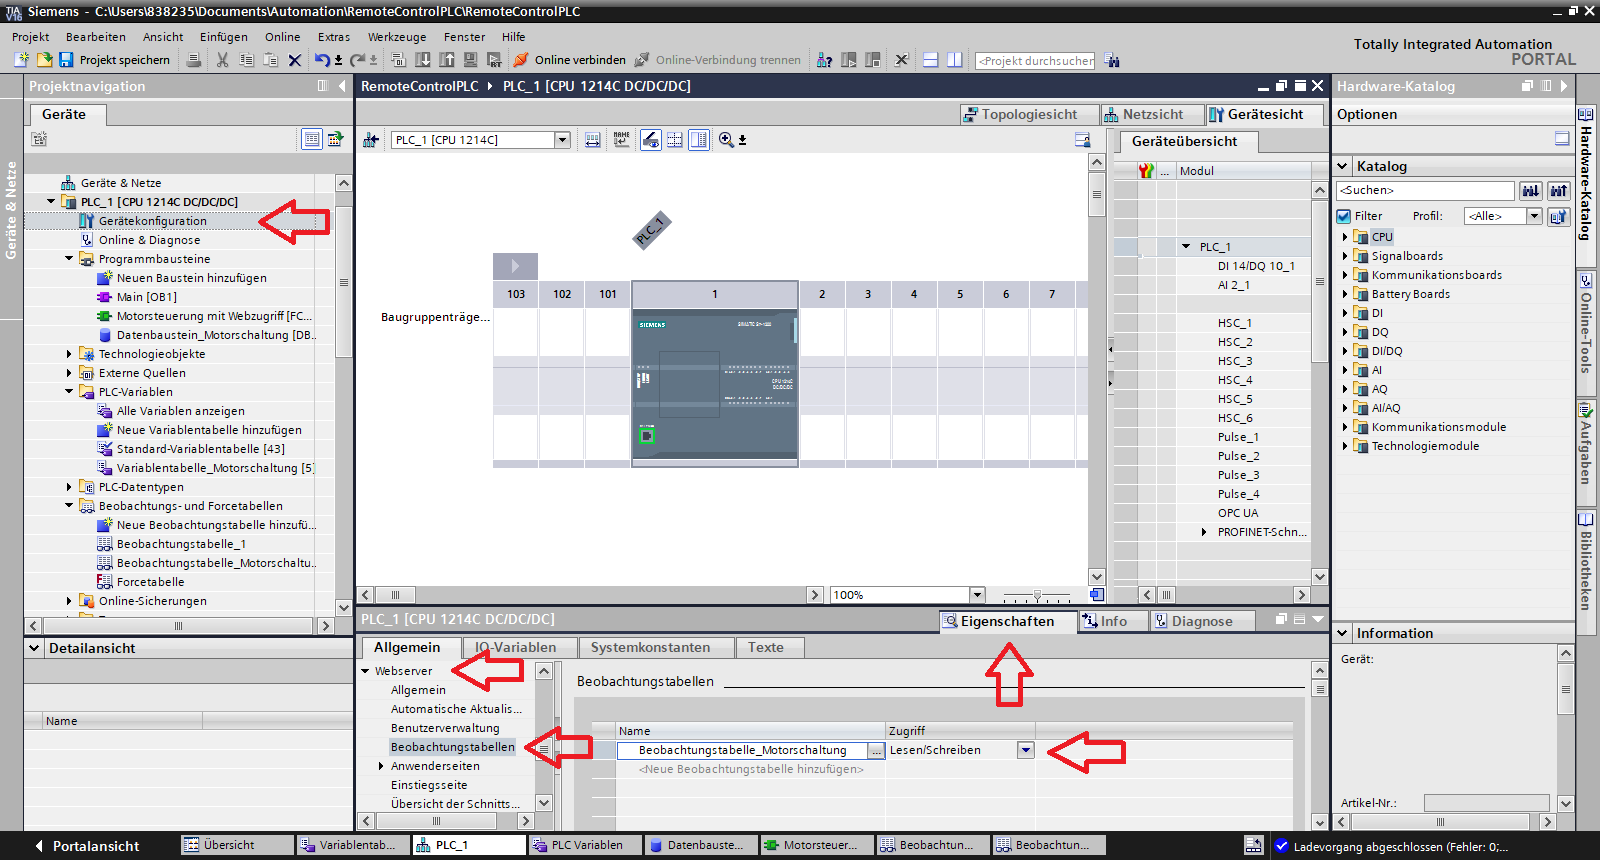The height and width of the screenshot is (860, 1600).
Task: Expand the Detailansicht panel
Action: click(35, 648)
